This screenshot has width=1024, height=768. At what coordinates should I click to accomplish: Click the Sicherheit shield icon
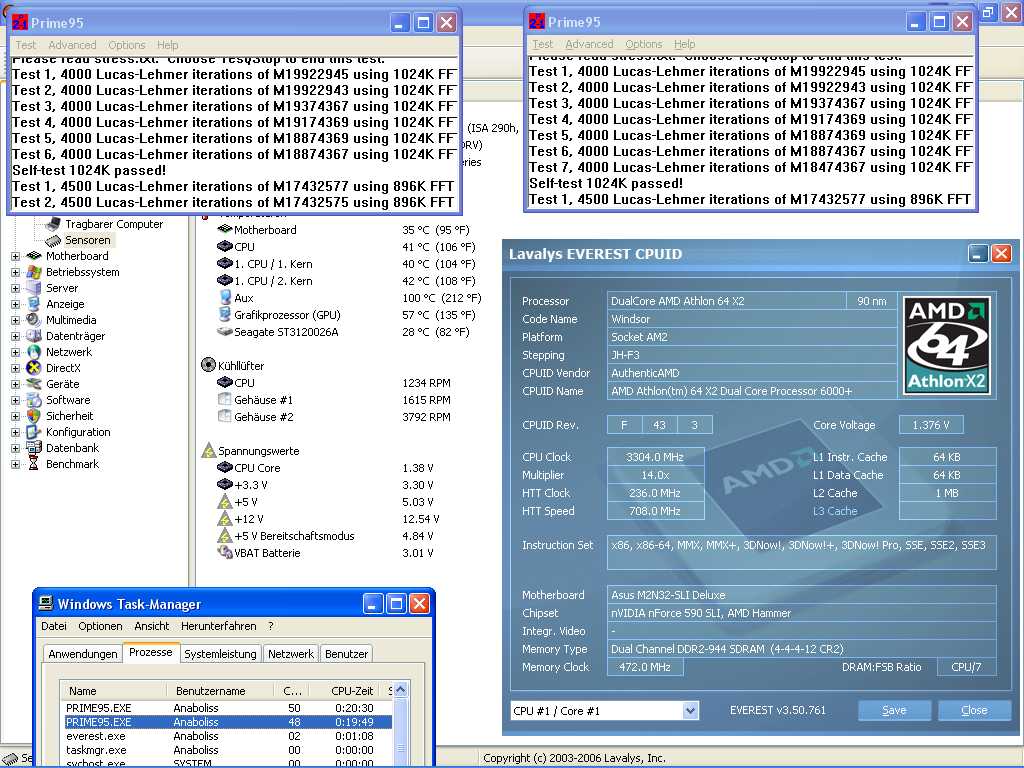[34, 415]
